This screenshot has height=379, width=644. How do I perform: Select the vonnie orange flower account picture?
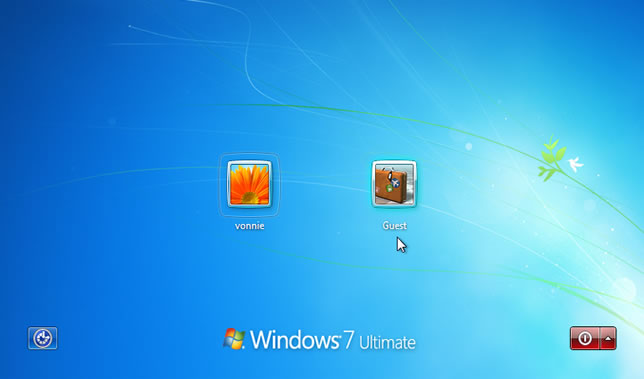tap(249, 184)
